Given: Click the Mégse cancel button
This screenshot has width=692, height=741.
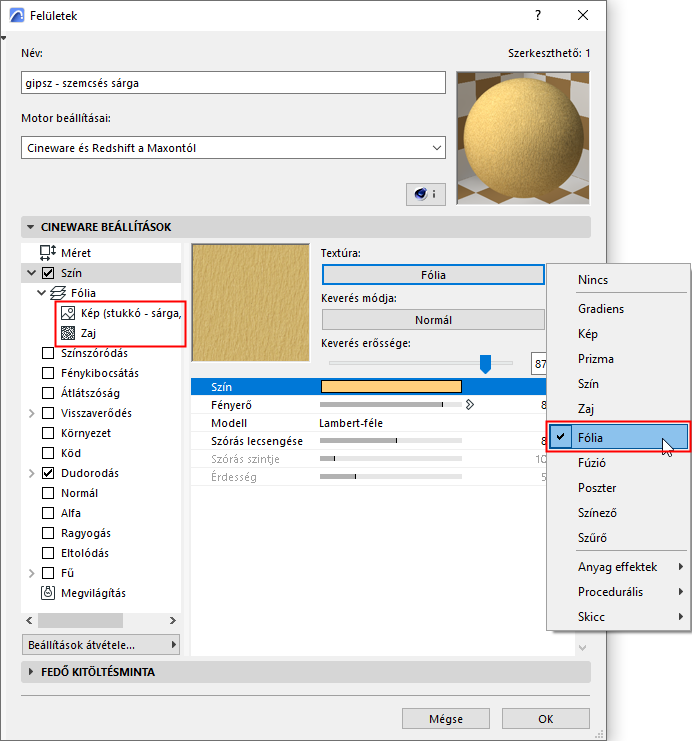Looking at the screenshot, I should pyautogui.click(x=446, y=719).
